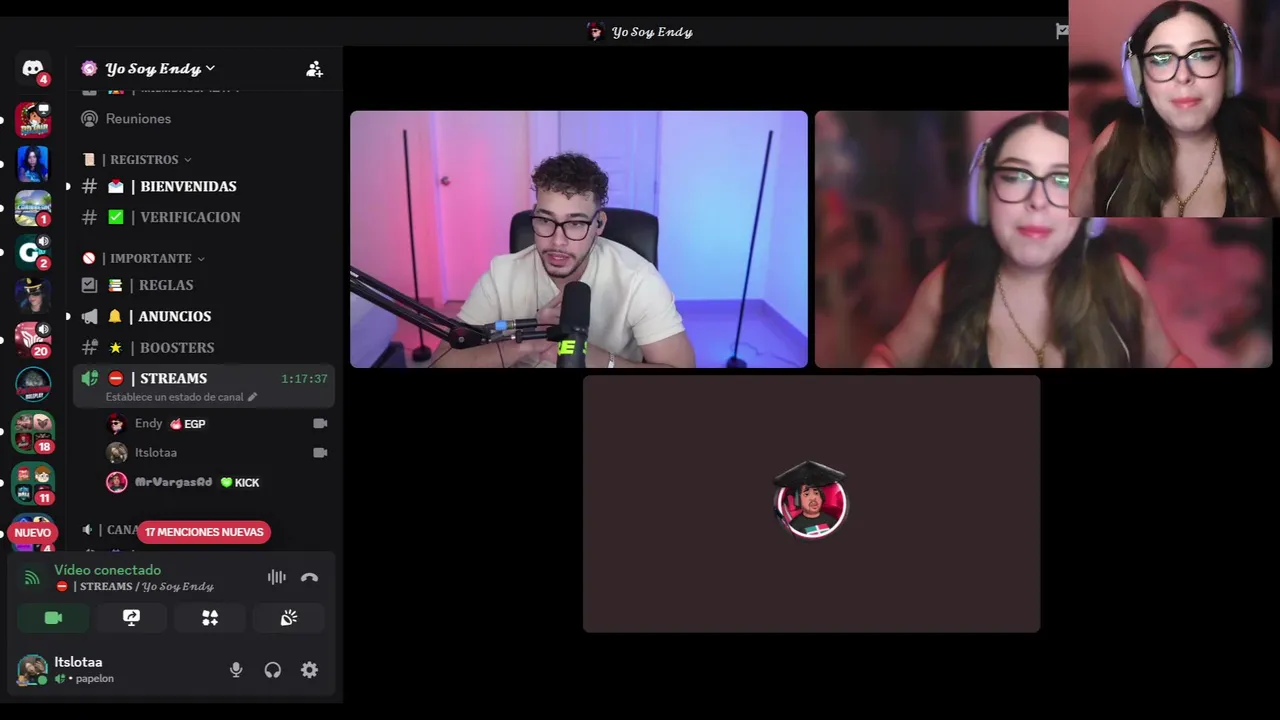Open the ROLEPLAY server icon
Viewport: 1280px width, 720px height.
coord(33,384)
